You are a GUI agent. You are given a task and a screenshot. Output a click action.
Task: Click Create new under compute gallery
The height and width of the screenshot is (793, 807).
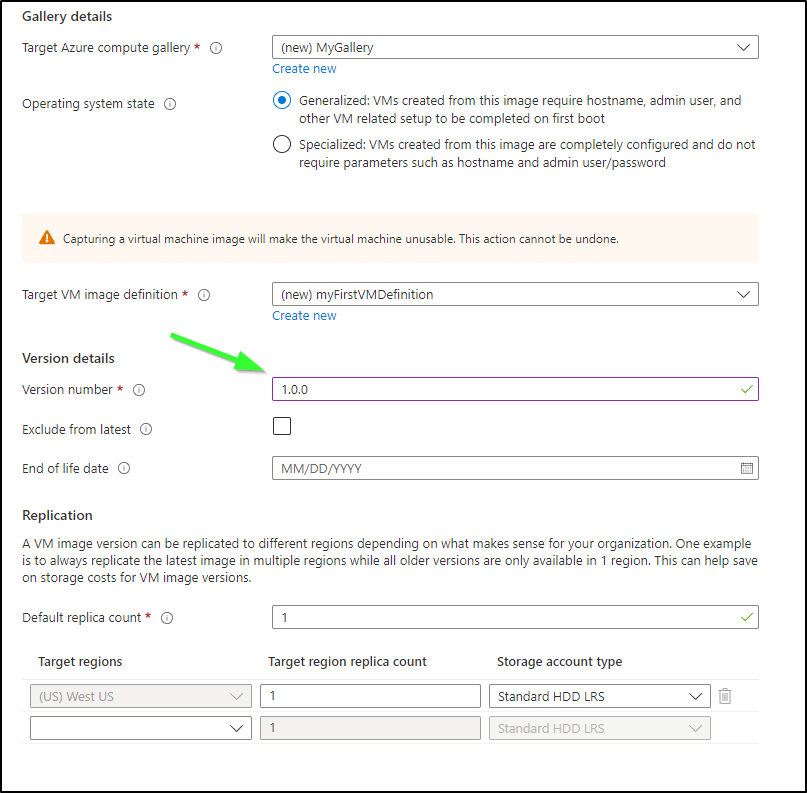coord(304,68)
